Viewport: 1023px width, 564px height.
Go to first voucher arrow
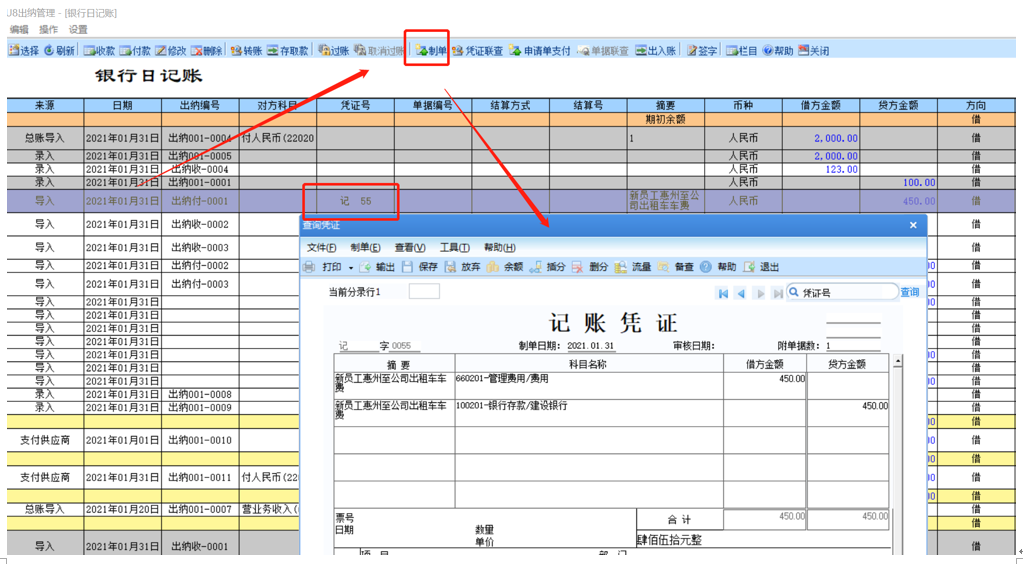click(723, 293)
